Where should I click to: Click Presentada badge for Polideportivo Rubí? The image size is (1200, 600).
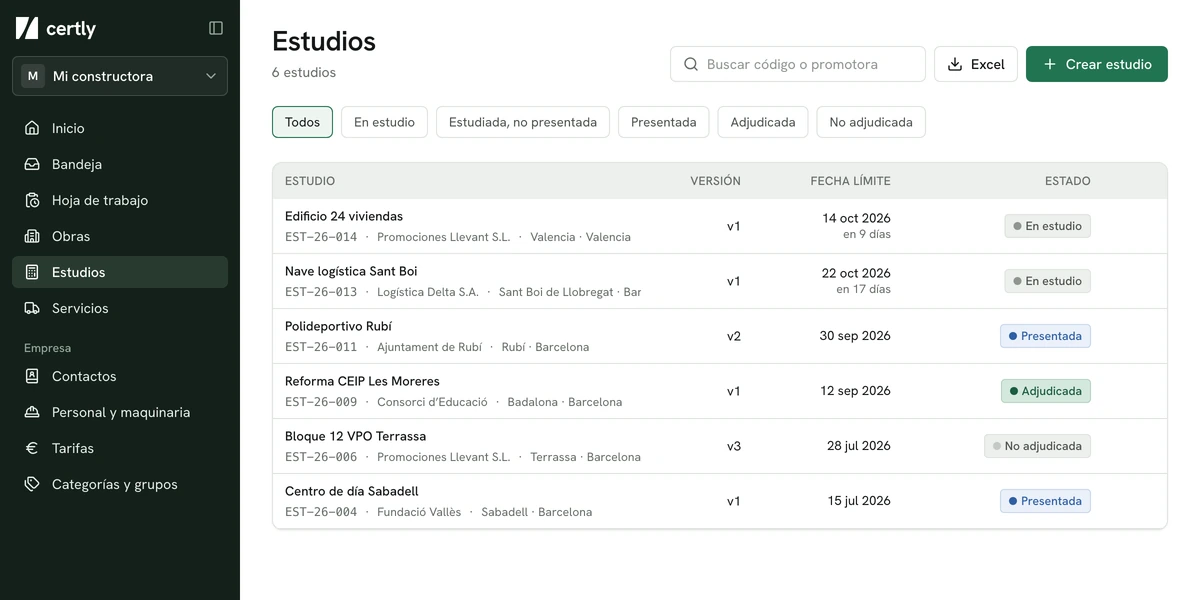click(1045, 336)
